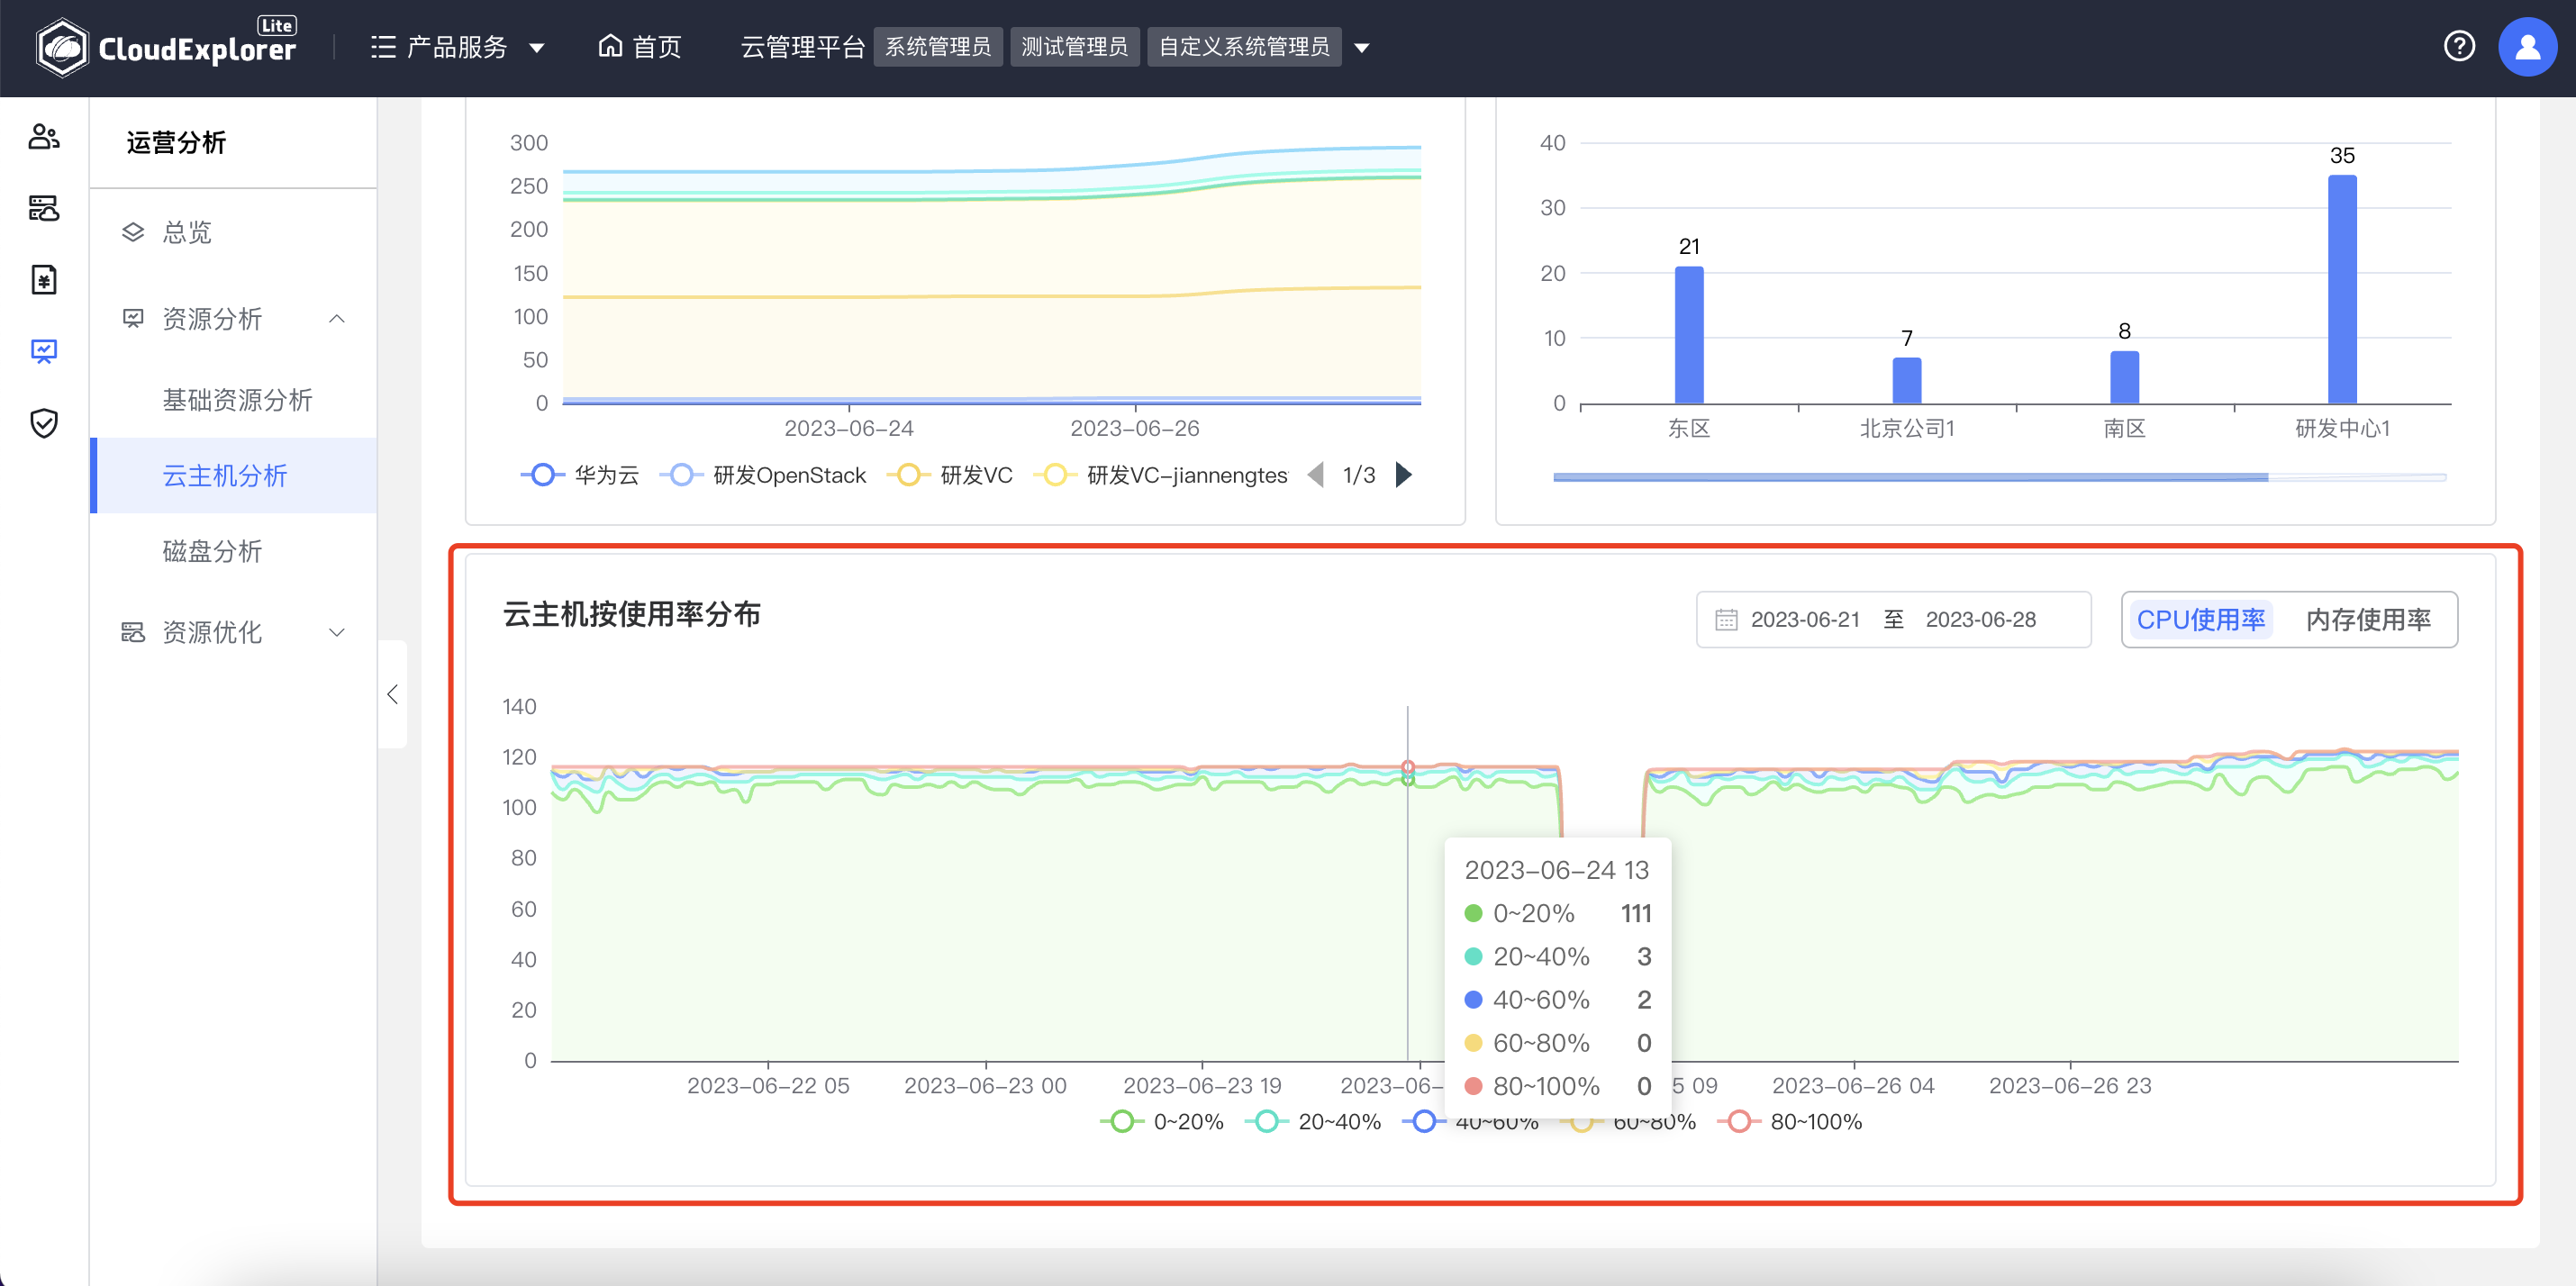Open the security compliance shield icon

(44, 423)
